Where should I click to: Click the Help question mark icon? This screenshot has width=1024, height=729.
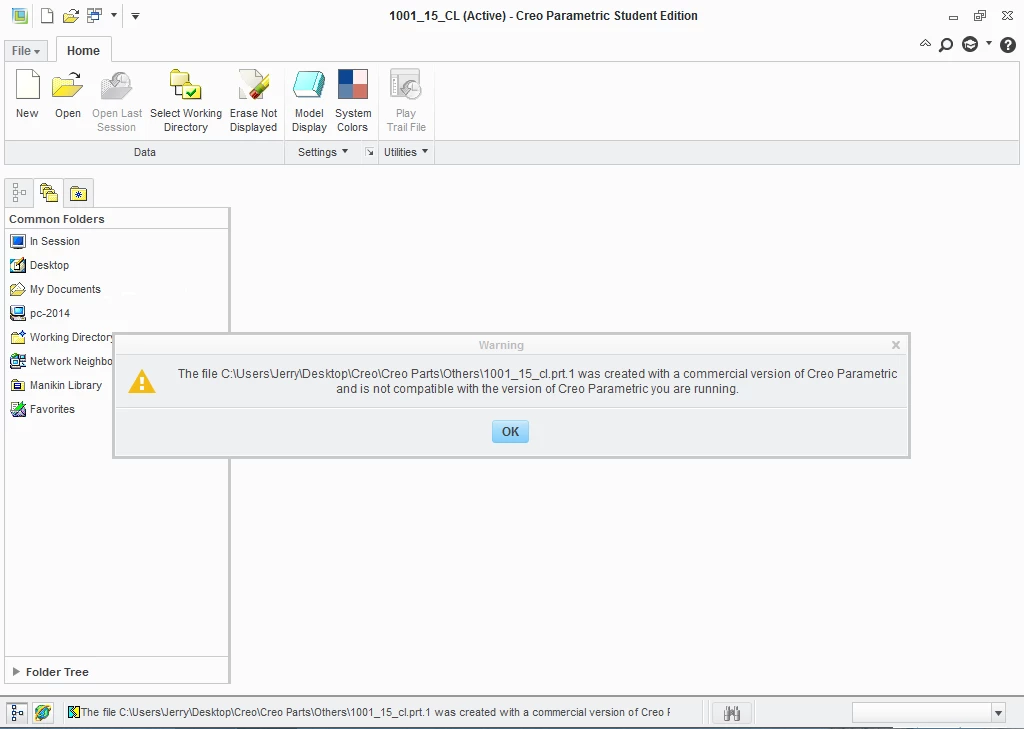point(1008,44)
